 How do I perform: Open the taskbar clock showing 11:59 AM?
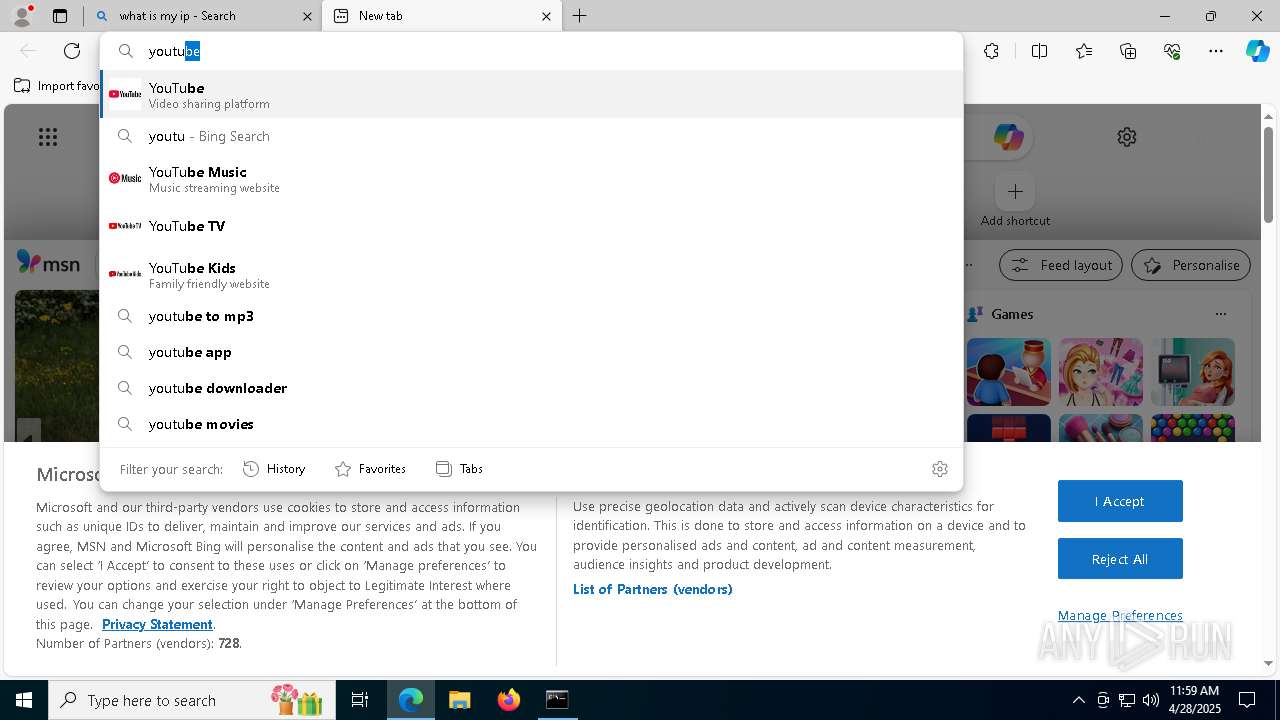1194,700
